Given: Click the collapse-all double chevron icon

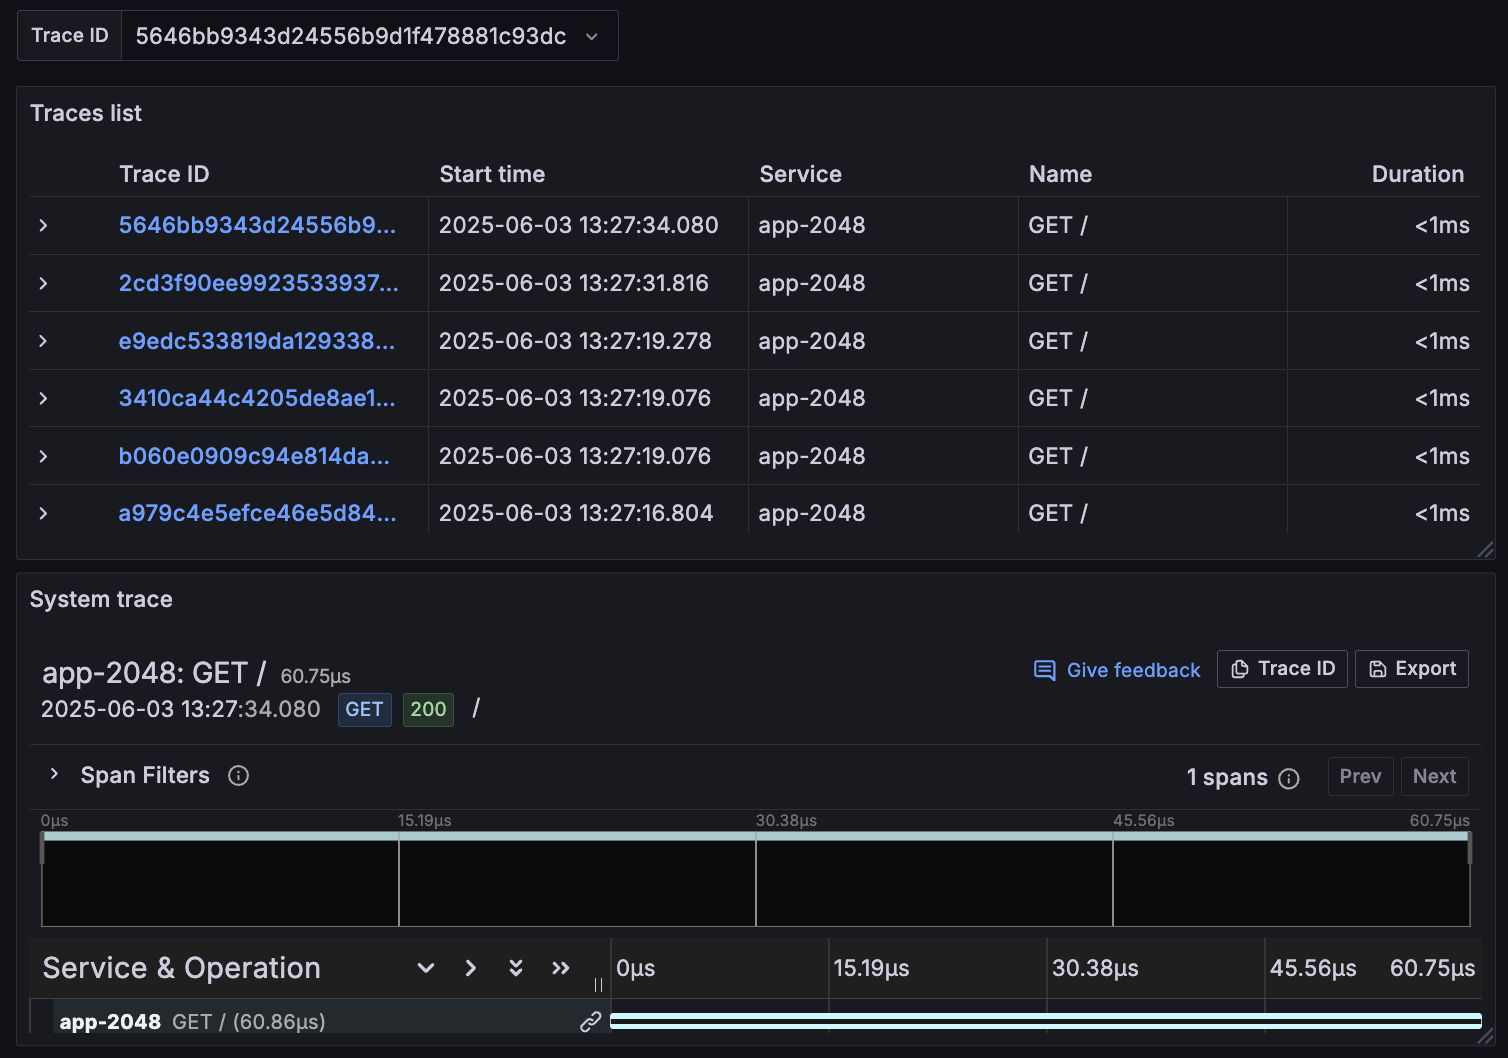Looking at the screenshot, I should pos(515,968).
